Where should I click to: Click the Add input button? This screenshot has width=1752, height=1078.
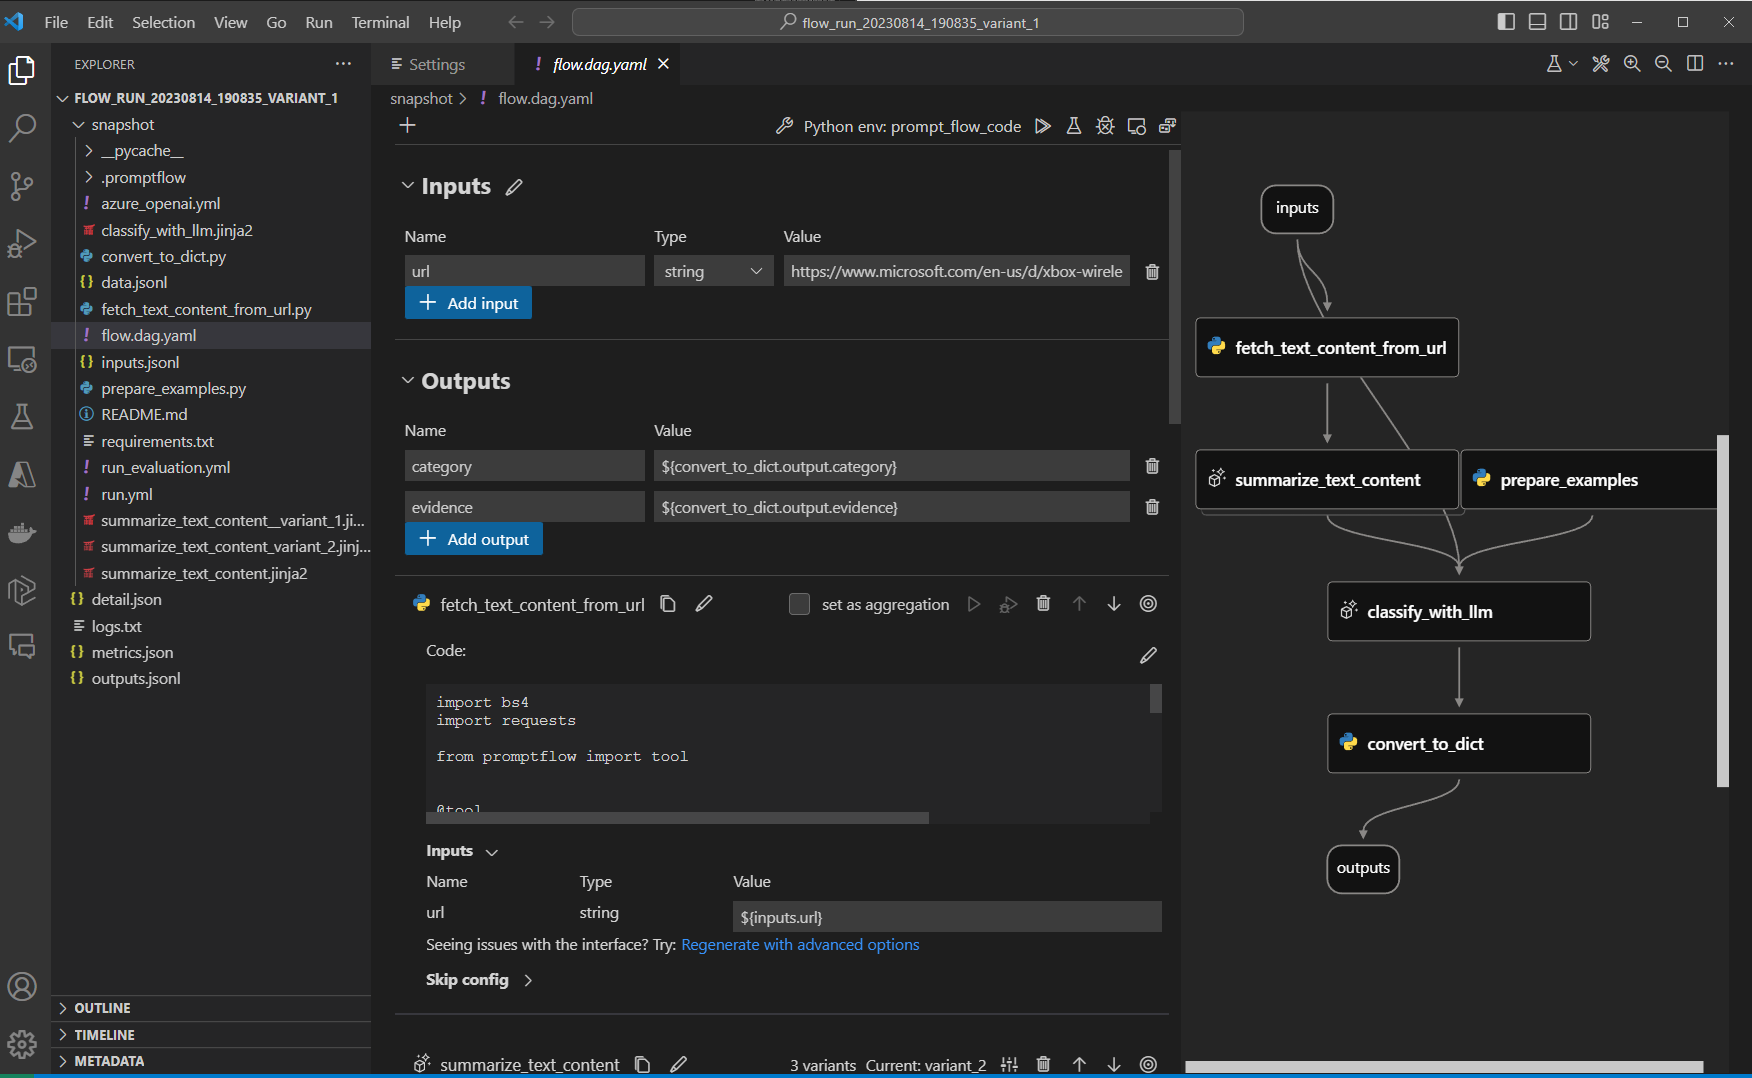[x=468, y=303]
